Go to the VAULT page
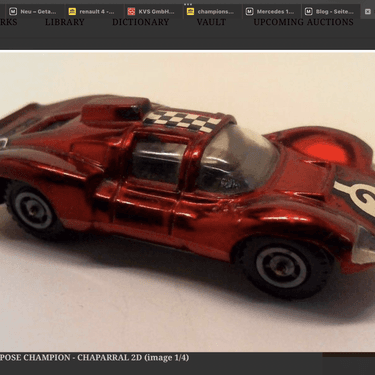This screenshot has width=375, height=375. 211,22
